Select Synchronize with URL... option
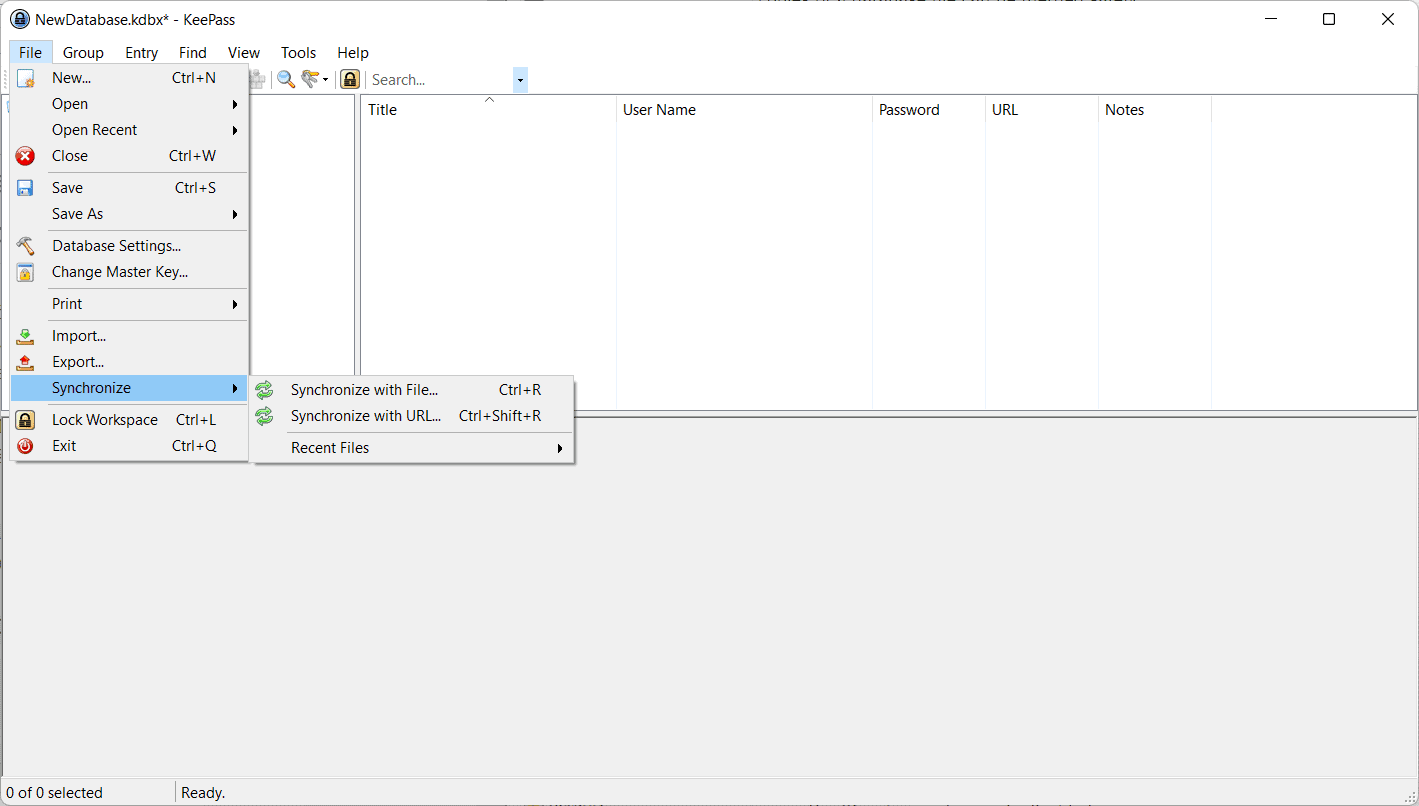1419x806 pixels. 412,416
